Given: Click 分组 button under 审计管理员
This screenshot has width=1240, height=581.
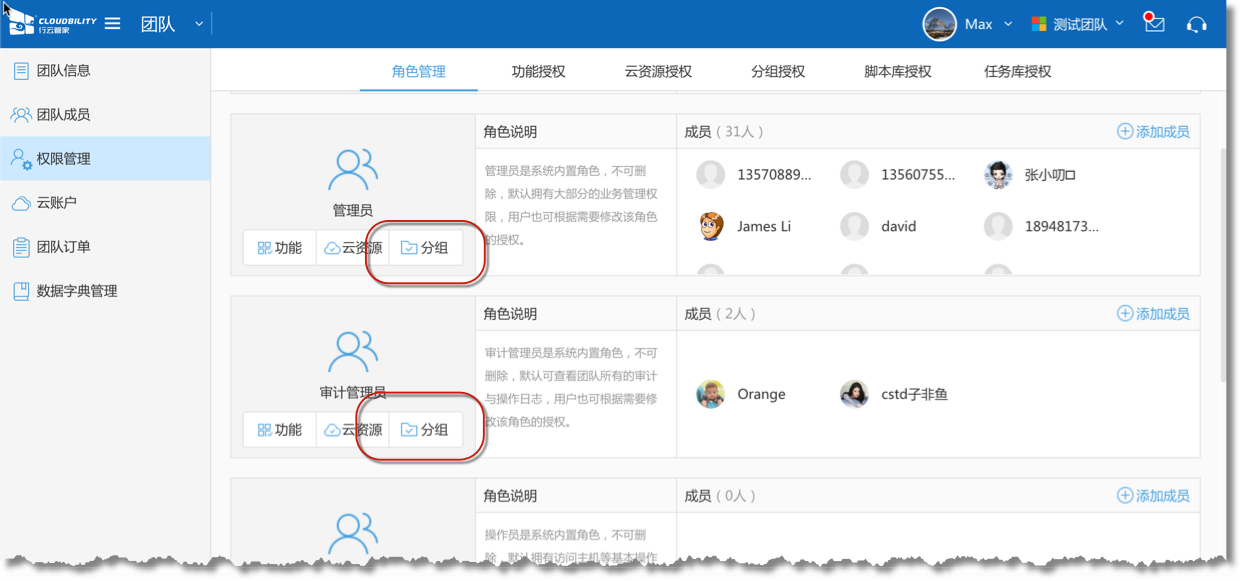Looking at the screenshot, I should tap(425, 430).
